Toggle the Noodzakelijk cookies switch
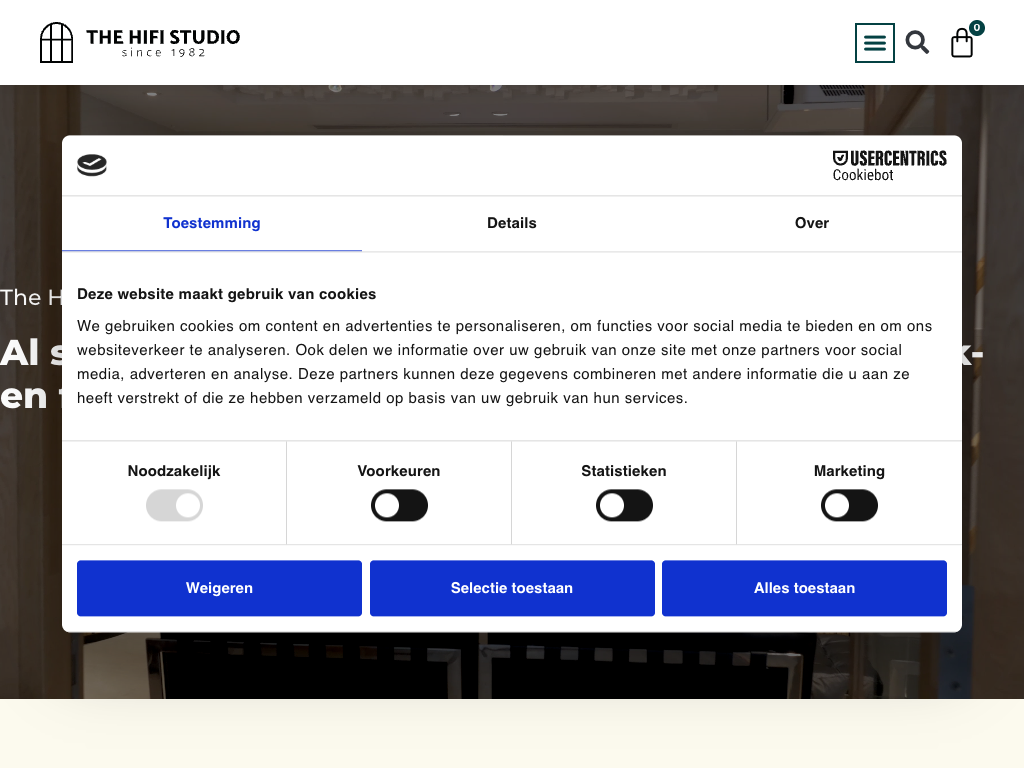Screen dimensions: 1024x768 coord(174,505)
